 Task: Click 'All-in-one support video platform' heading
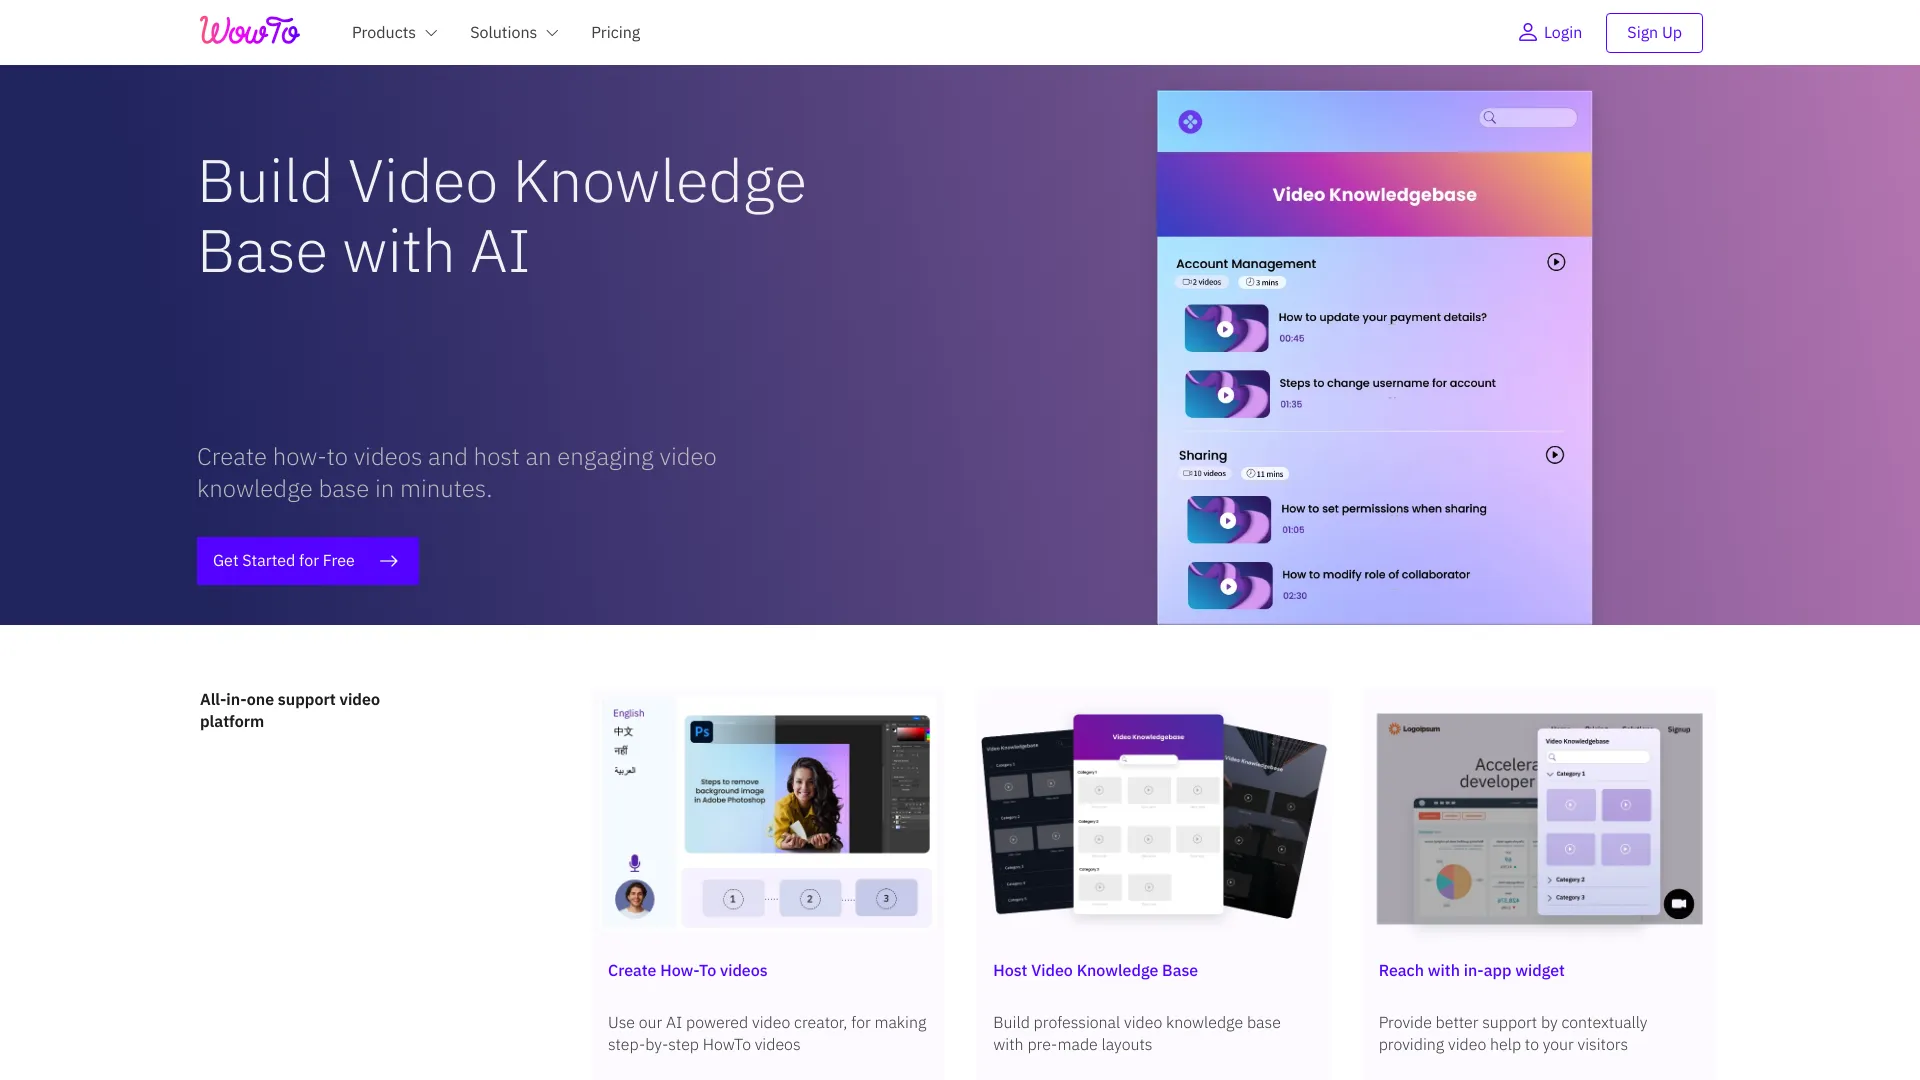click(x=290, y=710)
